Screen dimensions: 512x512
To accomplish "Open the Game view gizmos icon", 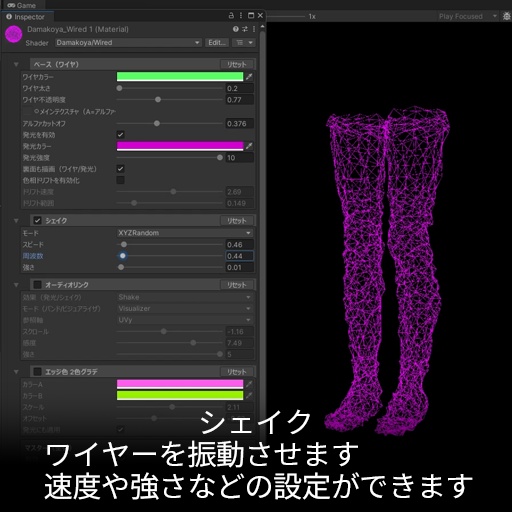I will (x=507, y=16).
